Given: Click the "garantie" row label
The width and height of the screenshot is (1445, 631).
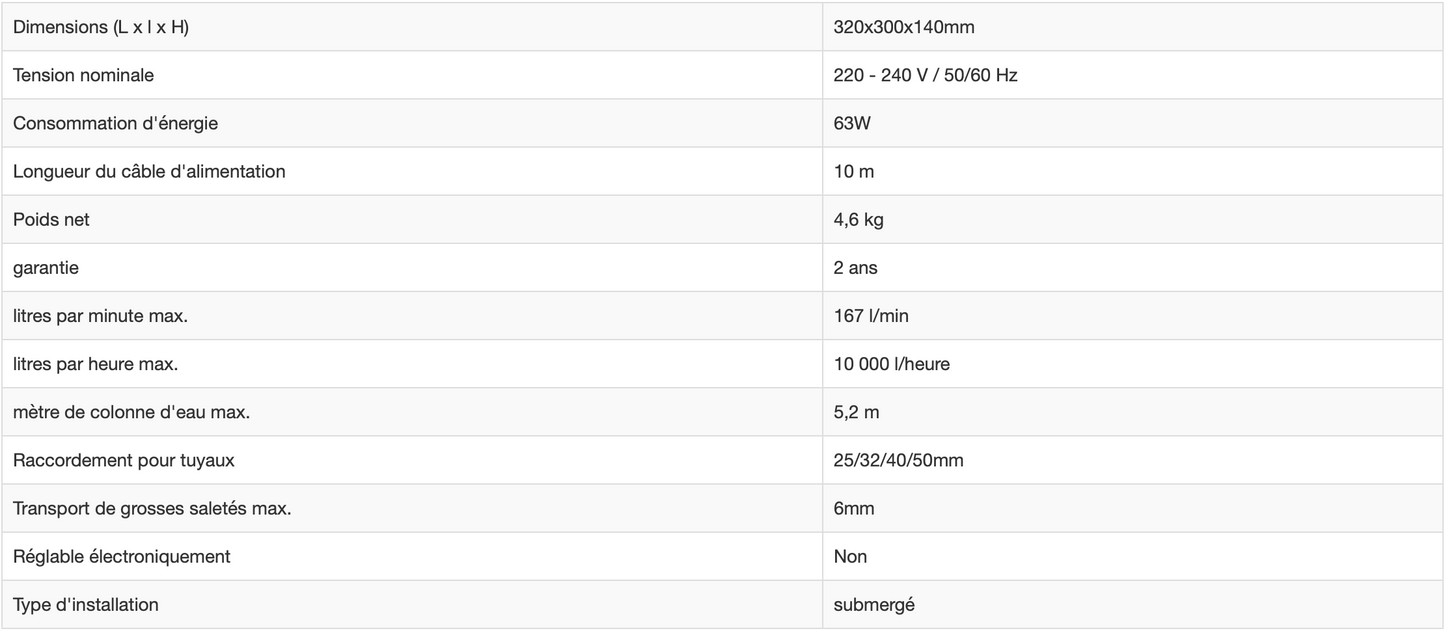Looking at the screenshot, I should coord(46,267).
